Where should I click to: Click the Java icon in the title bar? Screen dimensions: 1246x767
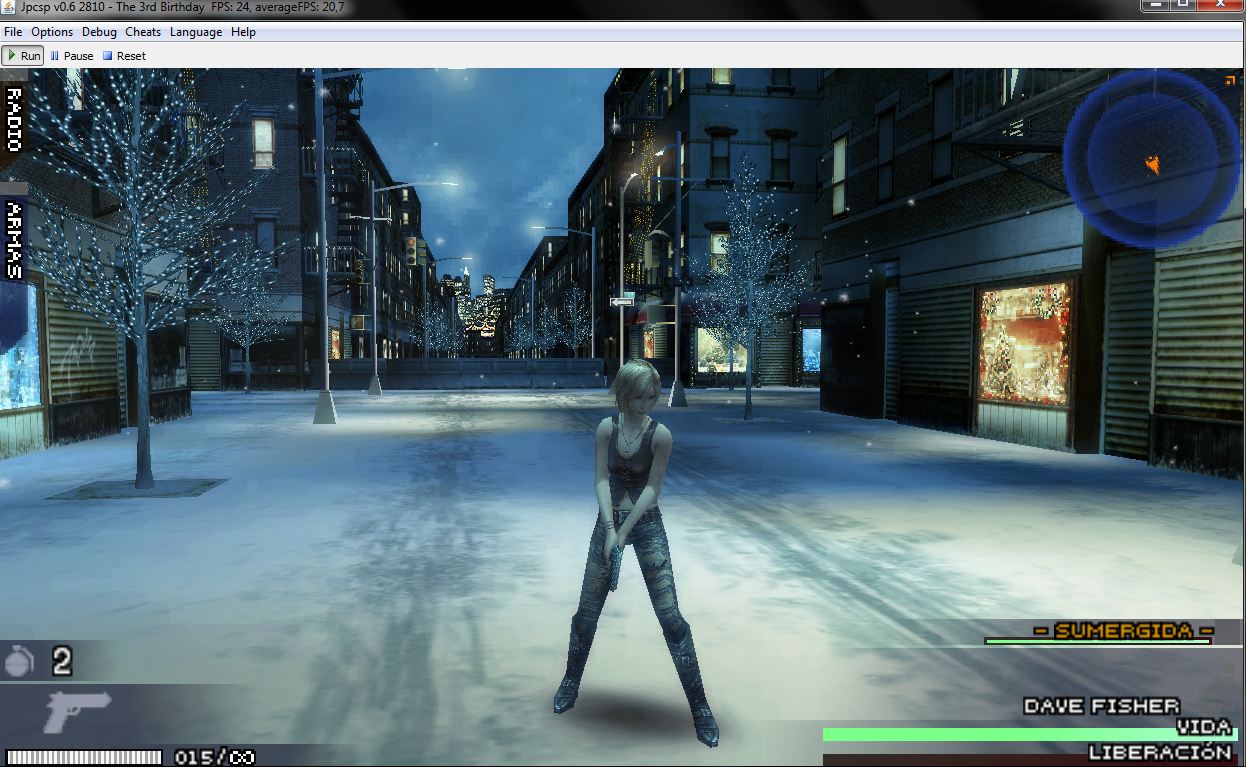(x=10, y=8)
